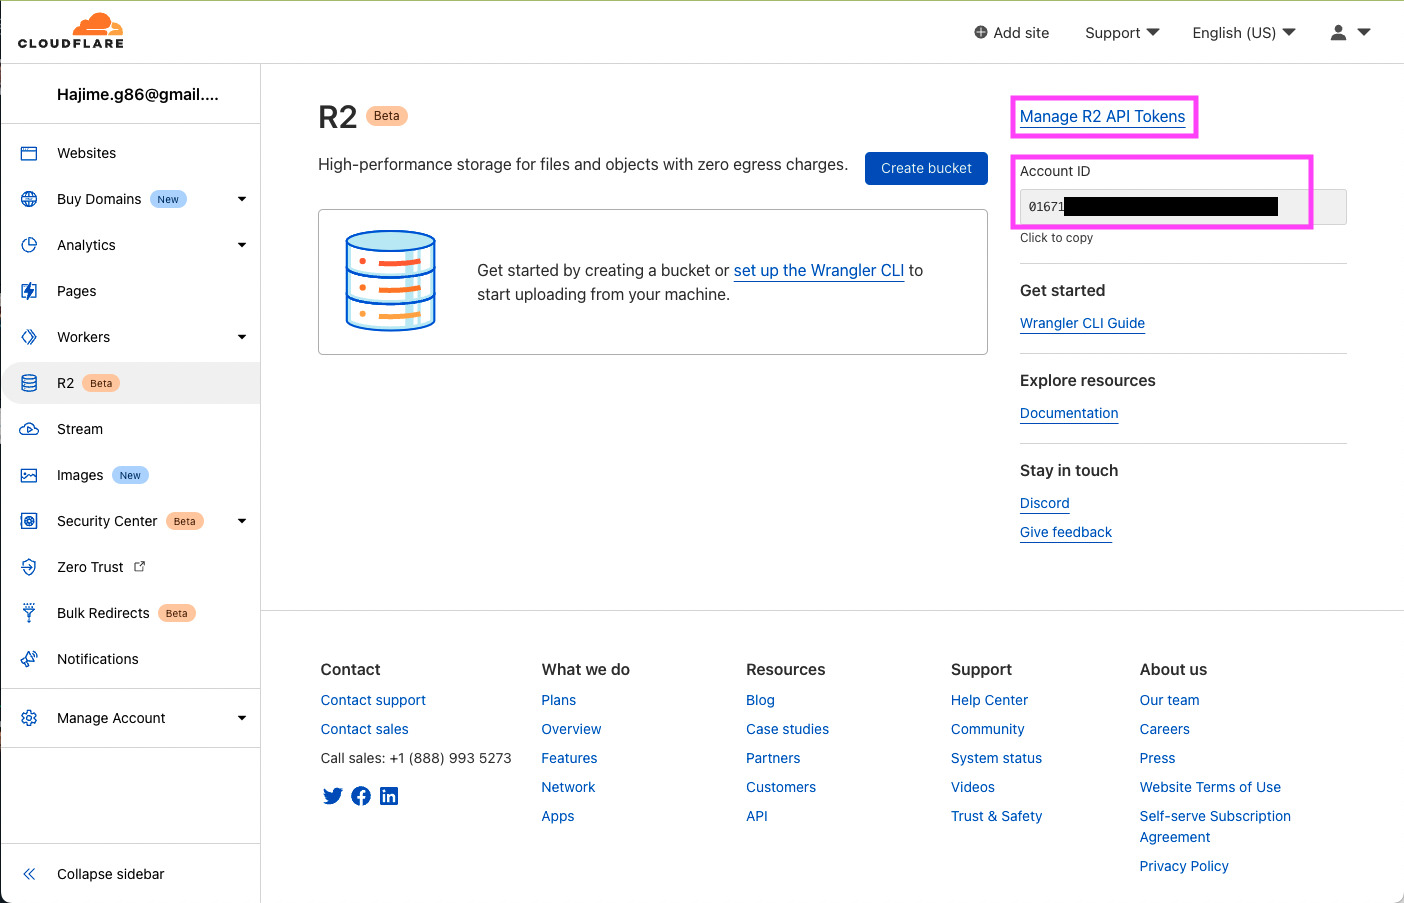This screenshot has width=1404, height=903.
Task: Open the Support menu
Action: (x=1121, y=32)
